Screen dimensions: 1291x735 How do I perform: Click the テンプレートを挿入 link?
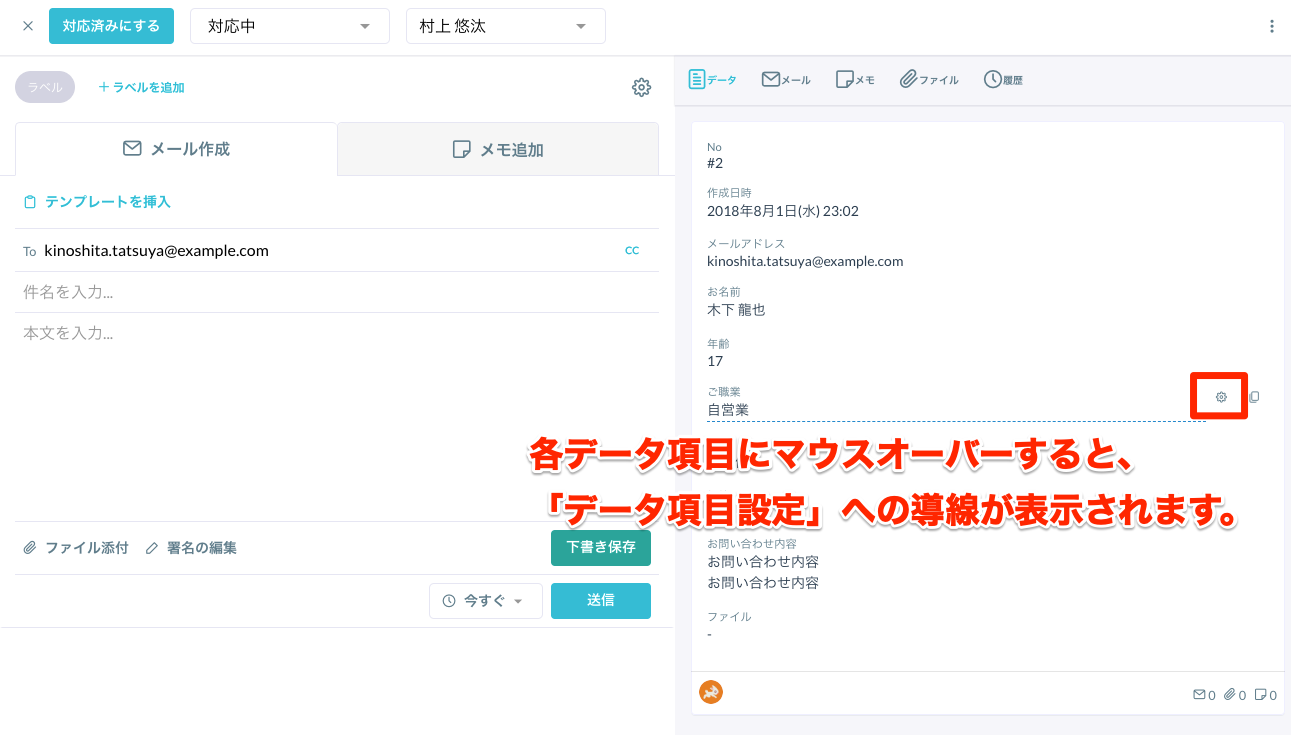(x=98, y=202)
